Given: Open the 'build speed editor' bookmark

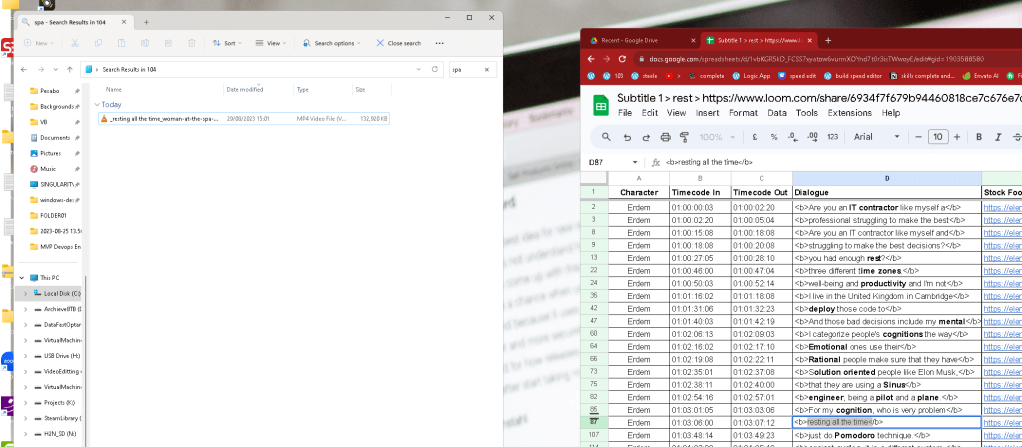Looking at the screenshot, I should (852, 76).
